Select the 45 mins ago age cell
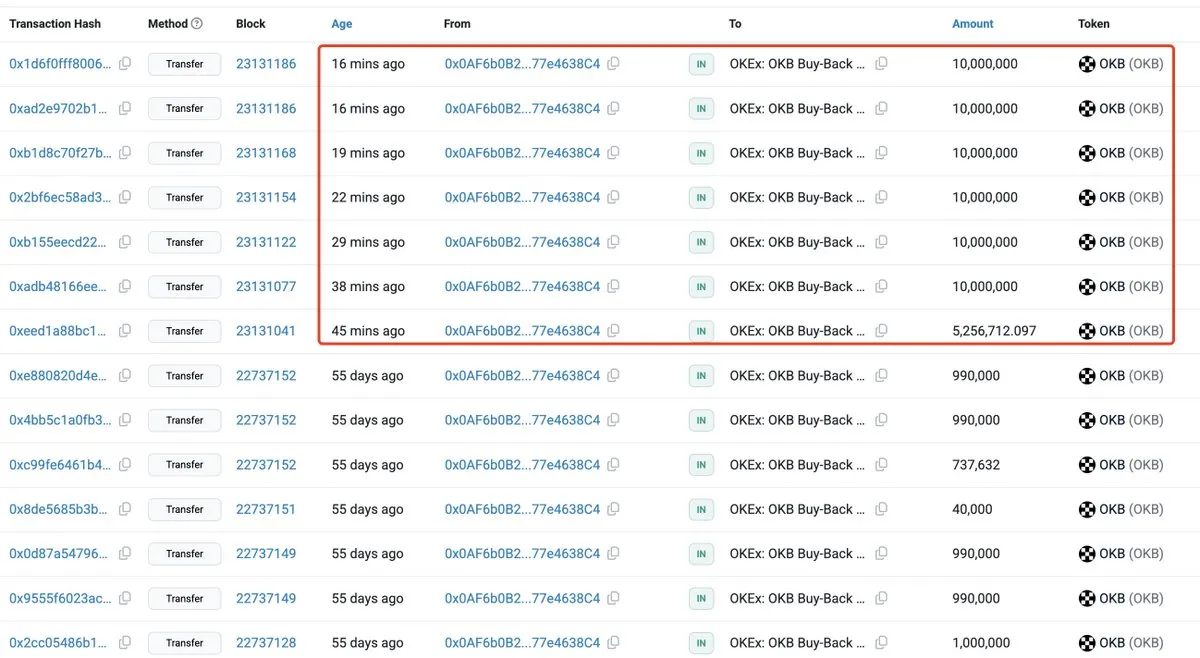The height and width of the screenshot is (658, 1200). 368,331
